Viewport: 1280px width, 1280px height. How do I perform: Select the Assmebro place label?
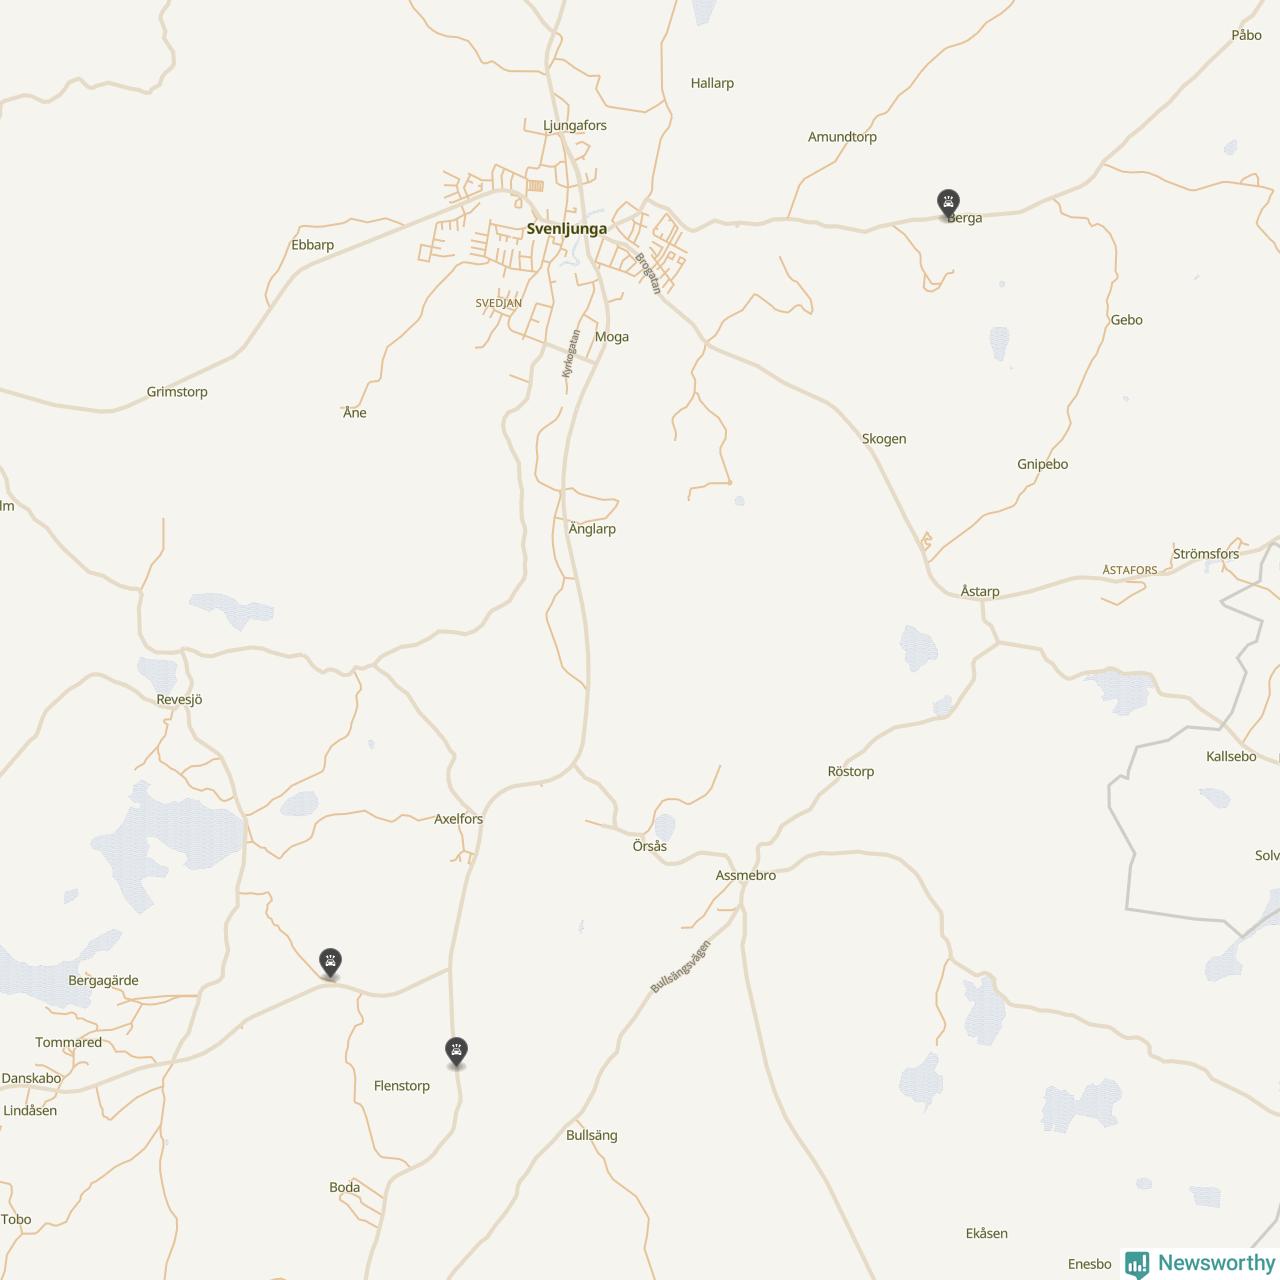pos(746,875)
